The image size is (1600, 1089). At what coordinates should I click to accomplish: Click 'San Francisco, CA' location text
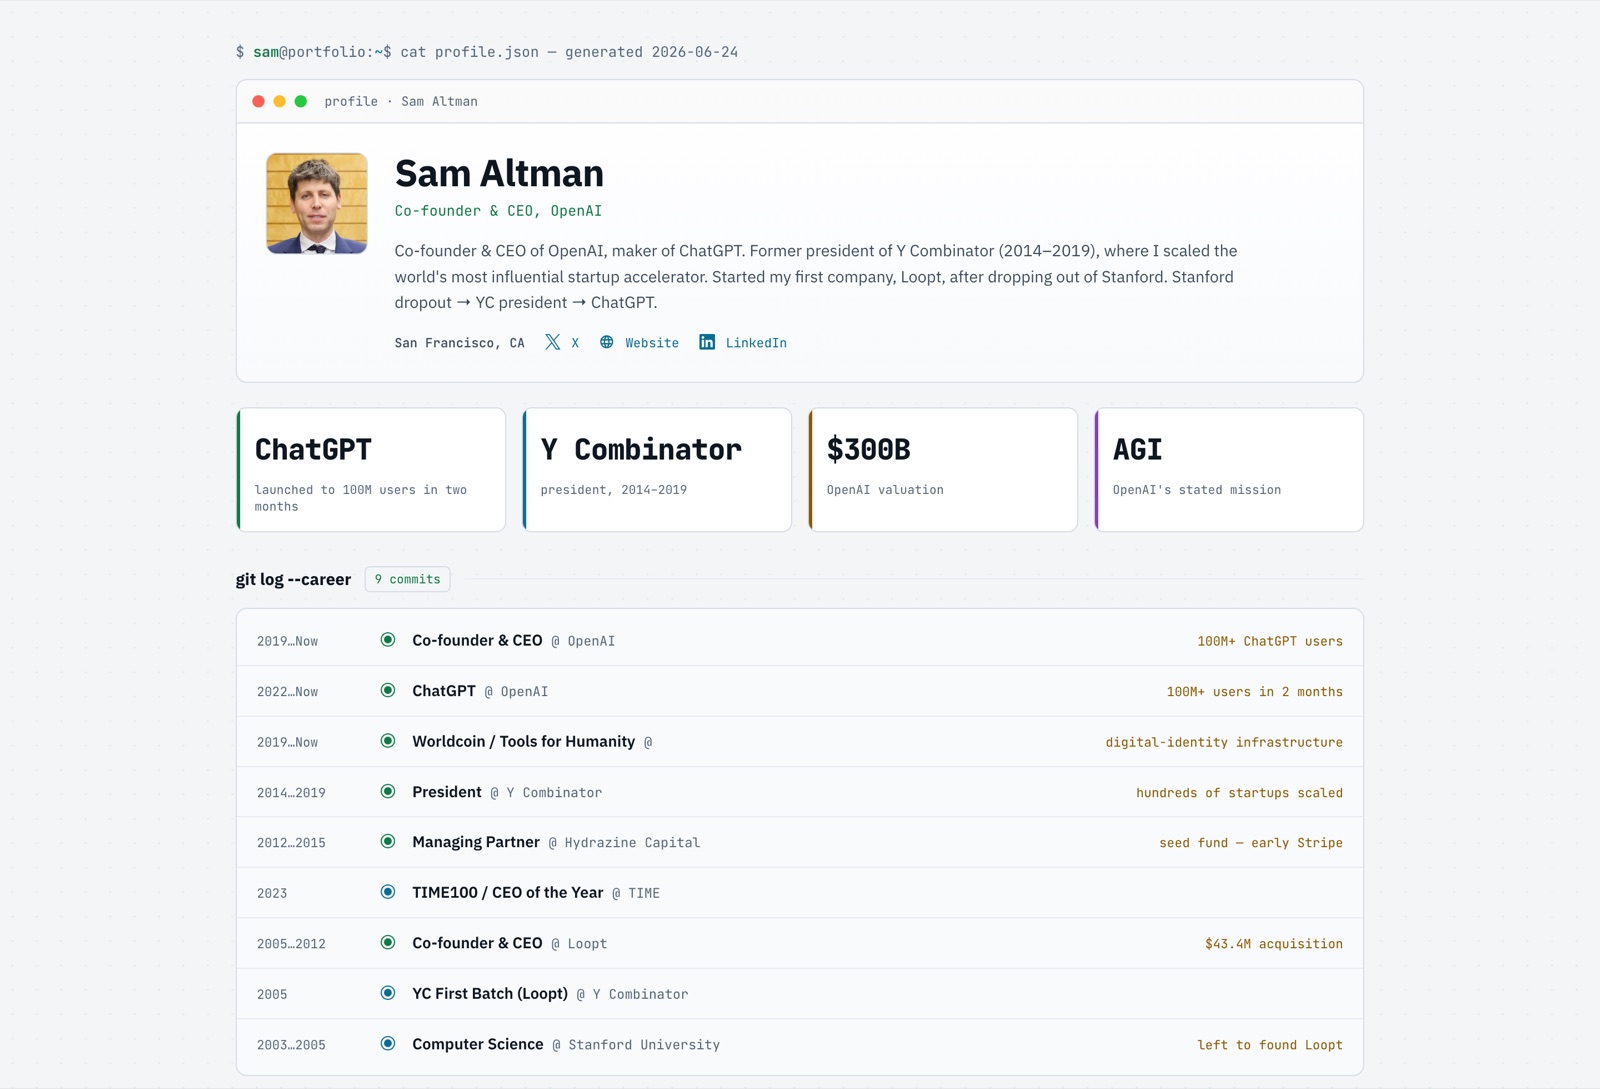pos(459,343)
